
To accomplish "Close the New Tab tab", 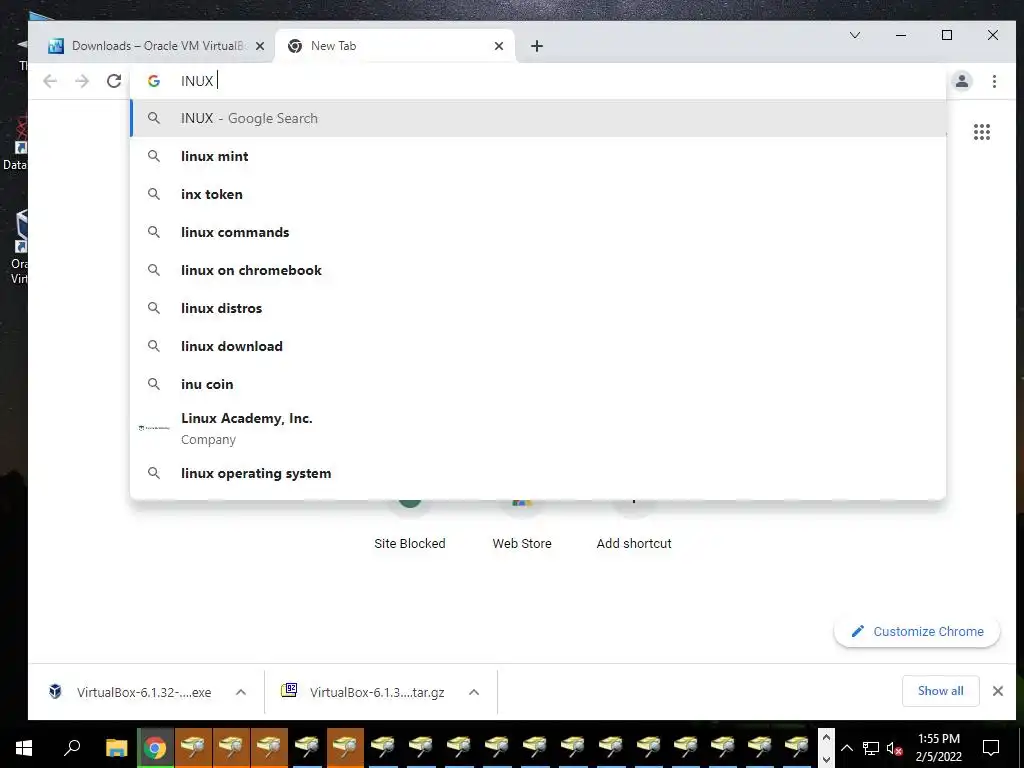I will coord(499,46).
